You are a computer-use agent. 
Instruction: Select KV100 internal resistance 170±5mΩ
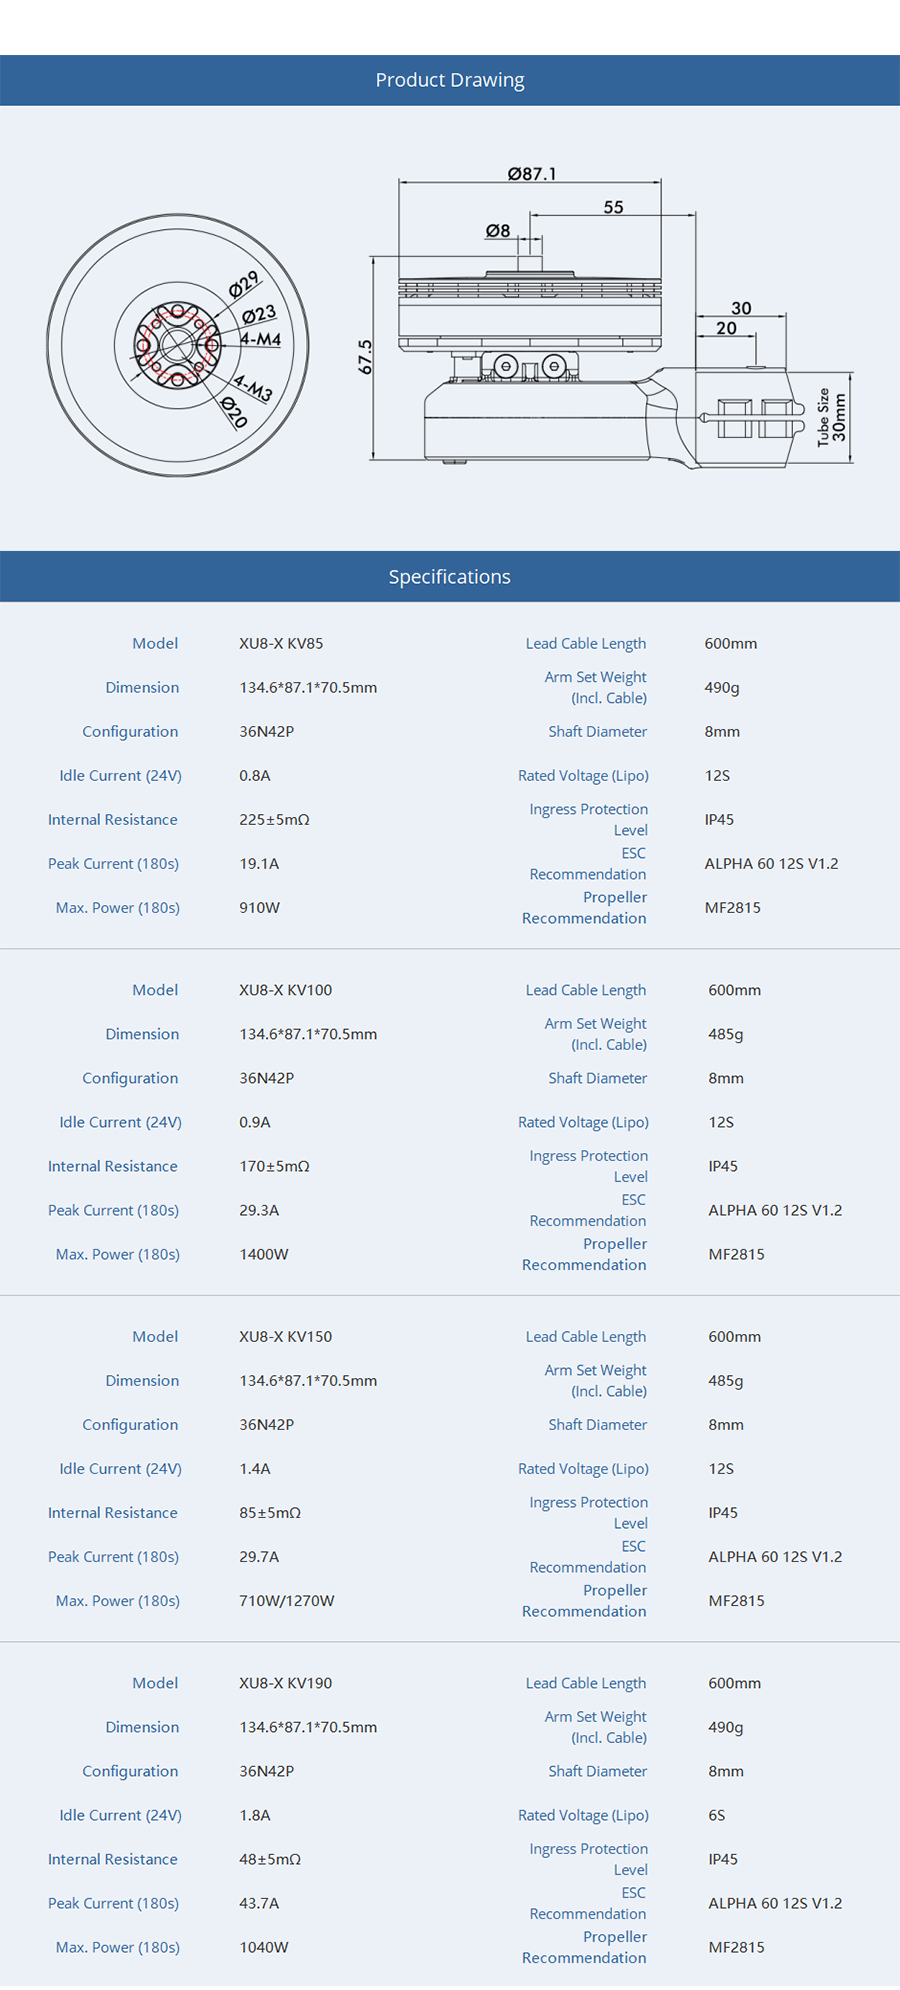coord(274,1166)
